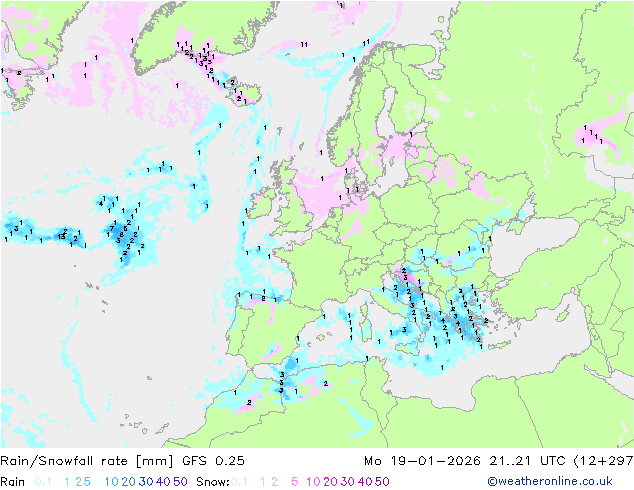Screen dimensions: 634x490
Task: Click the 'Snow:' legend label
Action: [213, 482]
